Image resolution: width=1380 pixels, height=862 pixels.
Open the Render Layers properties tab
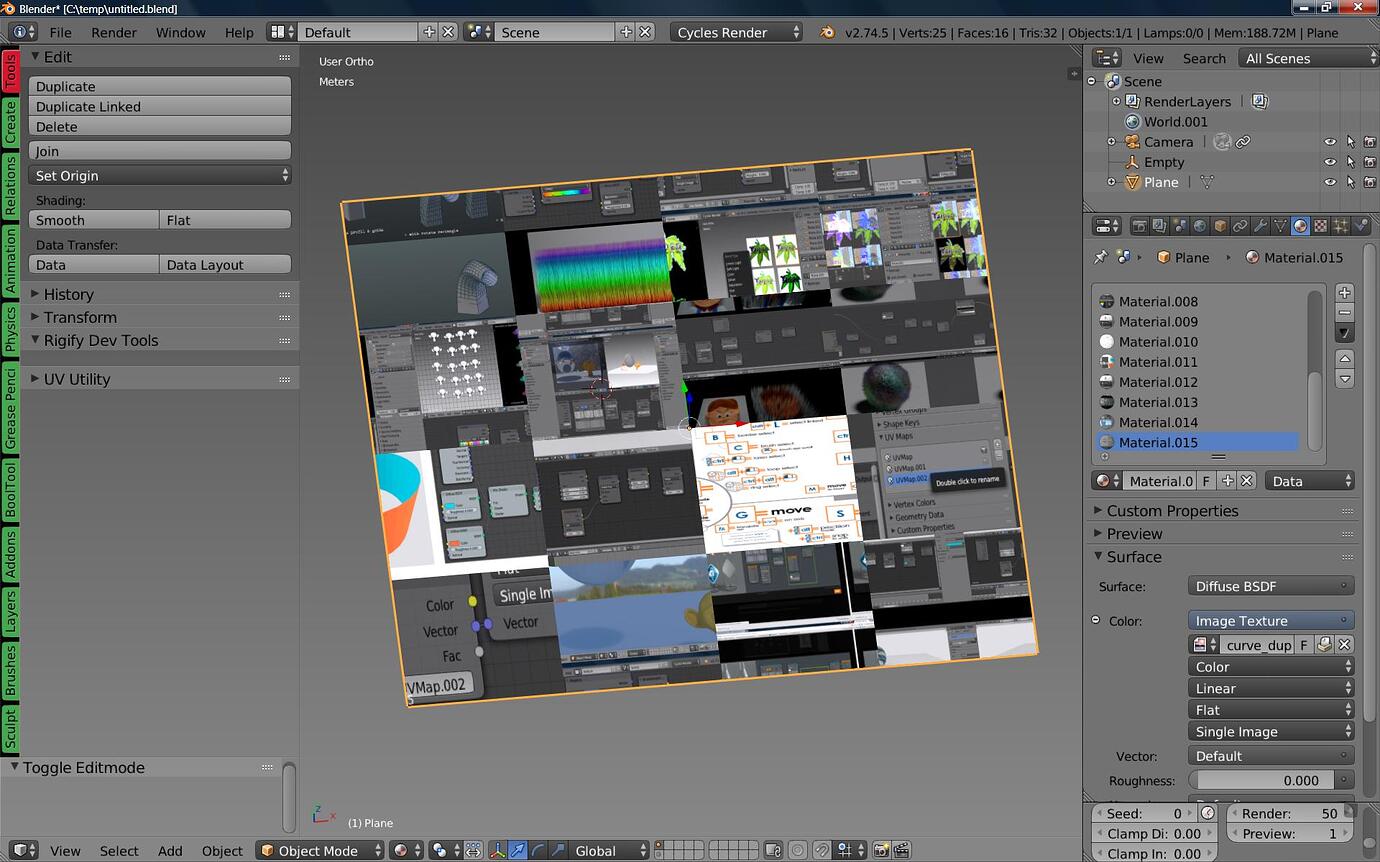pos(1159,226)
